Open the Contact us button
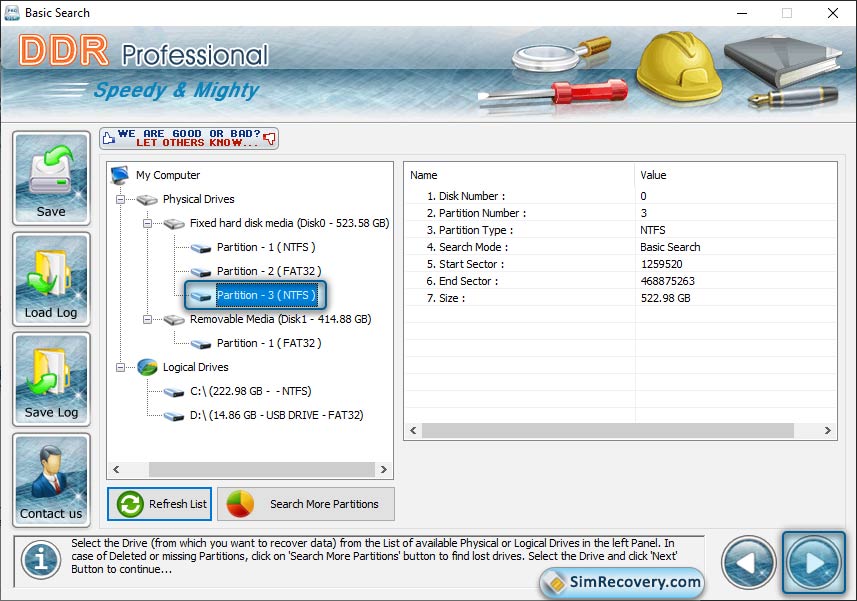Image resolution: width=857 pixels, height=601 pixels. 51,480
